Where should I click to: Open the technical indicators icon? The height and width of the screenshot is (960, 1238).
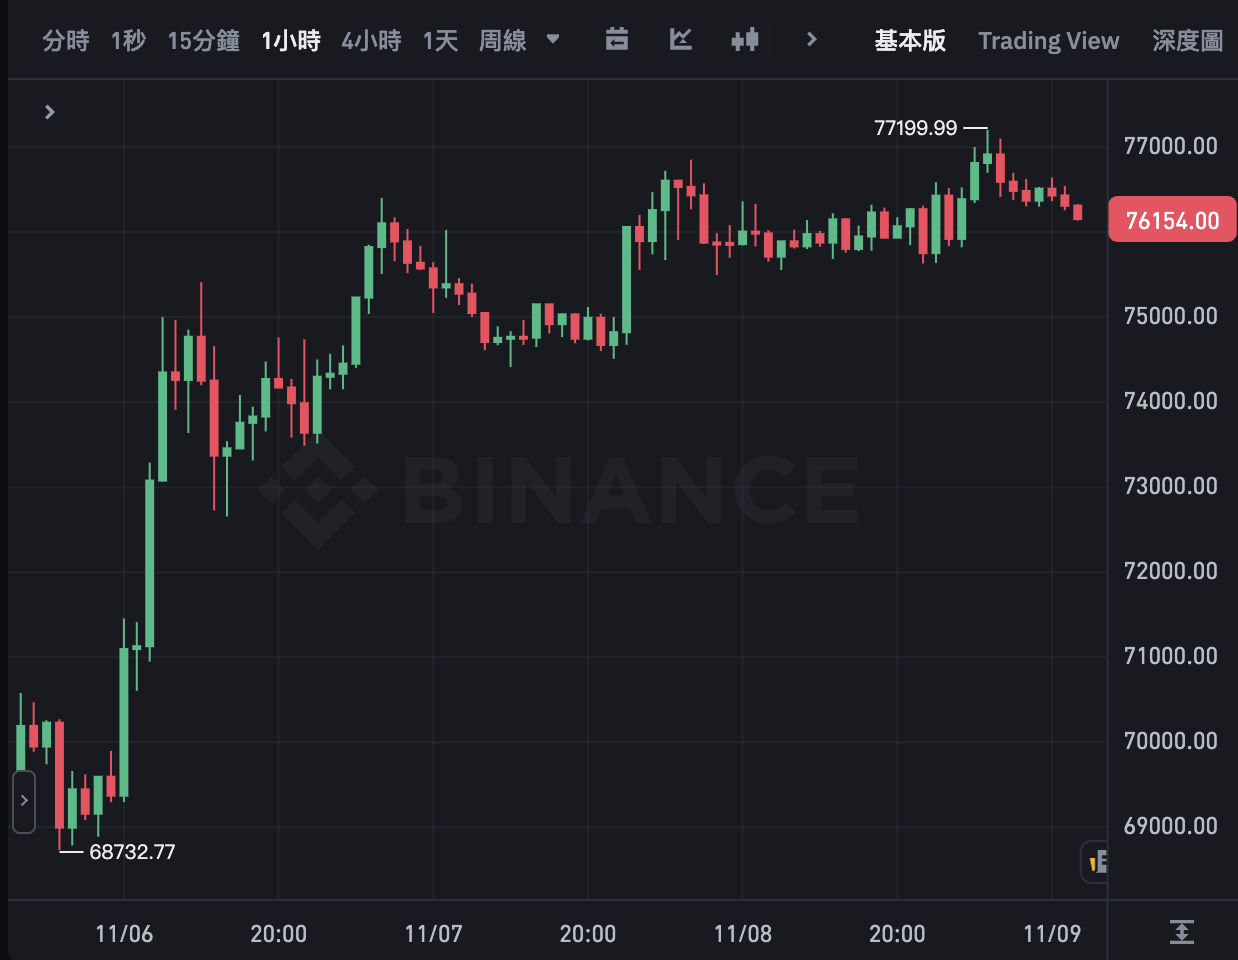pos(681,40)
